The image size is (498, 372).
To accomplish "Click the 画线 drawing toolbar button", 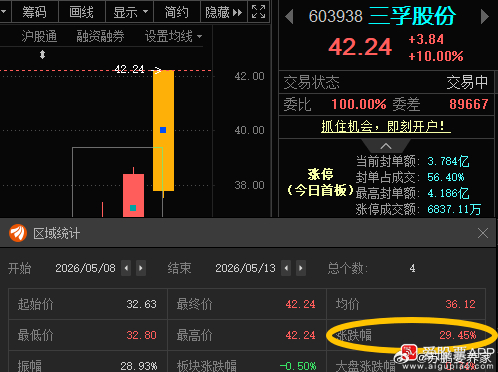I will pyautogui.click(x=82, y=12).
